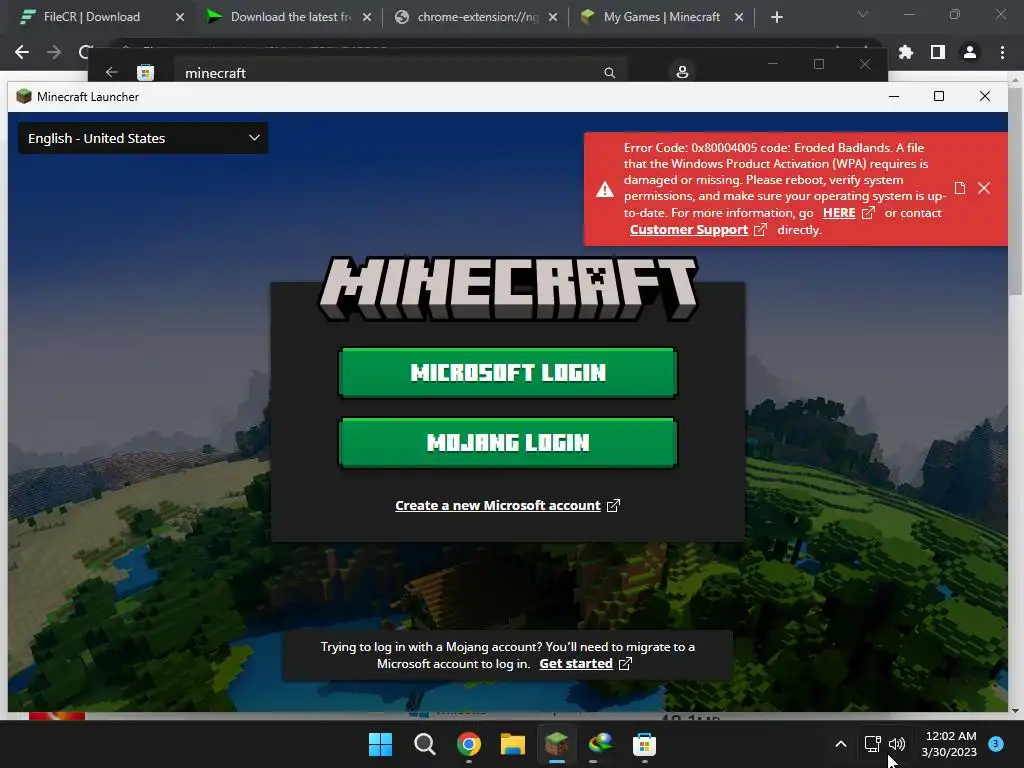Image resolution: width=1024 pixels, height=768 pixels.
Task: Click the Minecraft Launcher title bar icon
Action: [x=24, y=97]
